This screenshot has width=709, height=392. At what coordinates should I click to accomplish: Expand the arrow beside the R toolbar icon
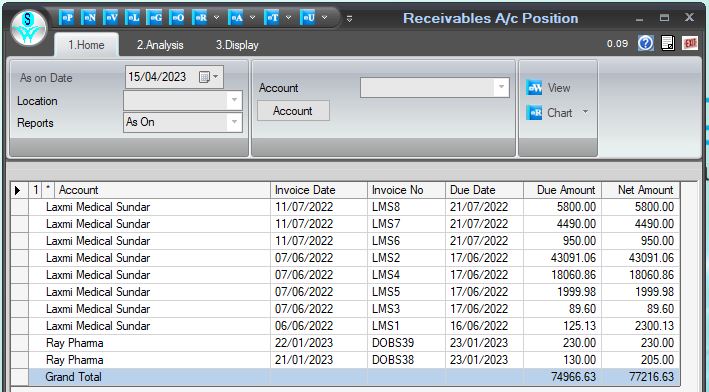point(217,18)
